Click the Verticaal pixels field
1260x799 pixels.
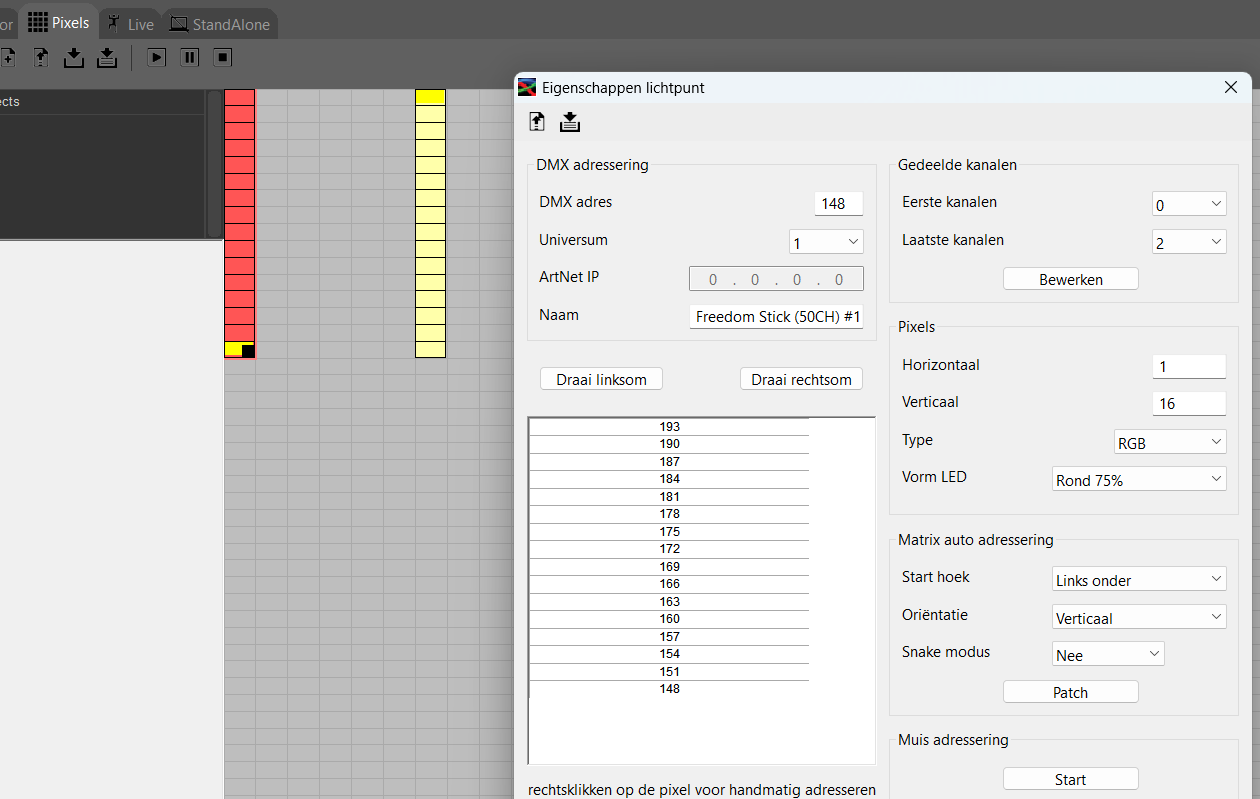pyautogui.click(x=1189, y=403)
